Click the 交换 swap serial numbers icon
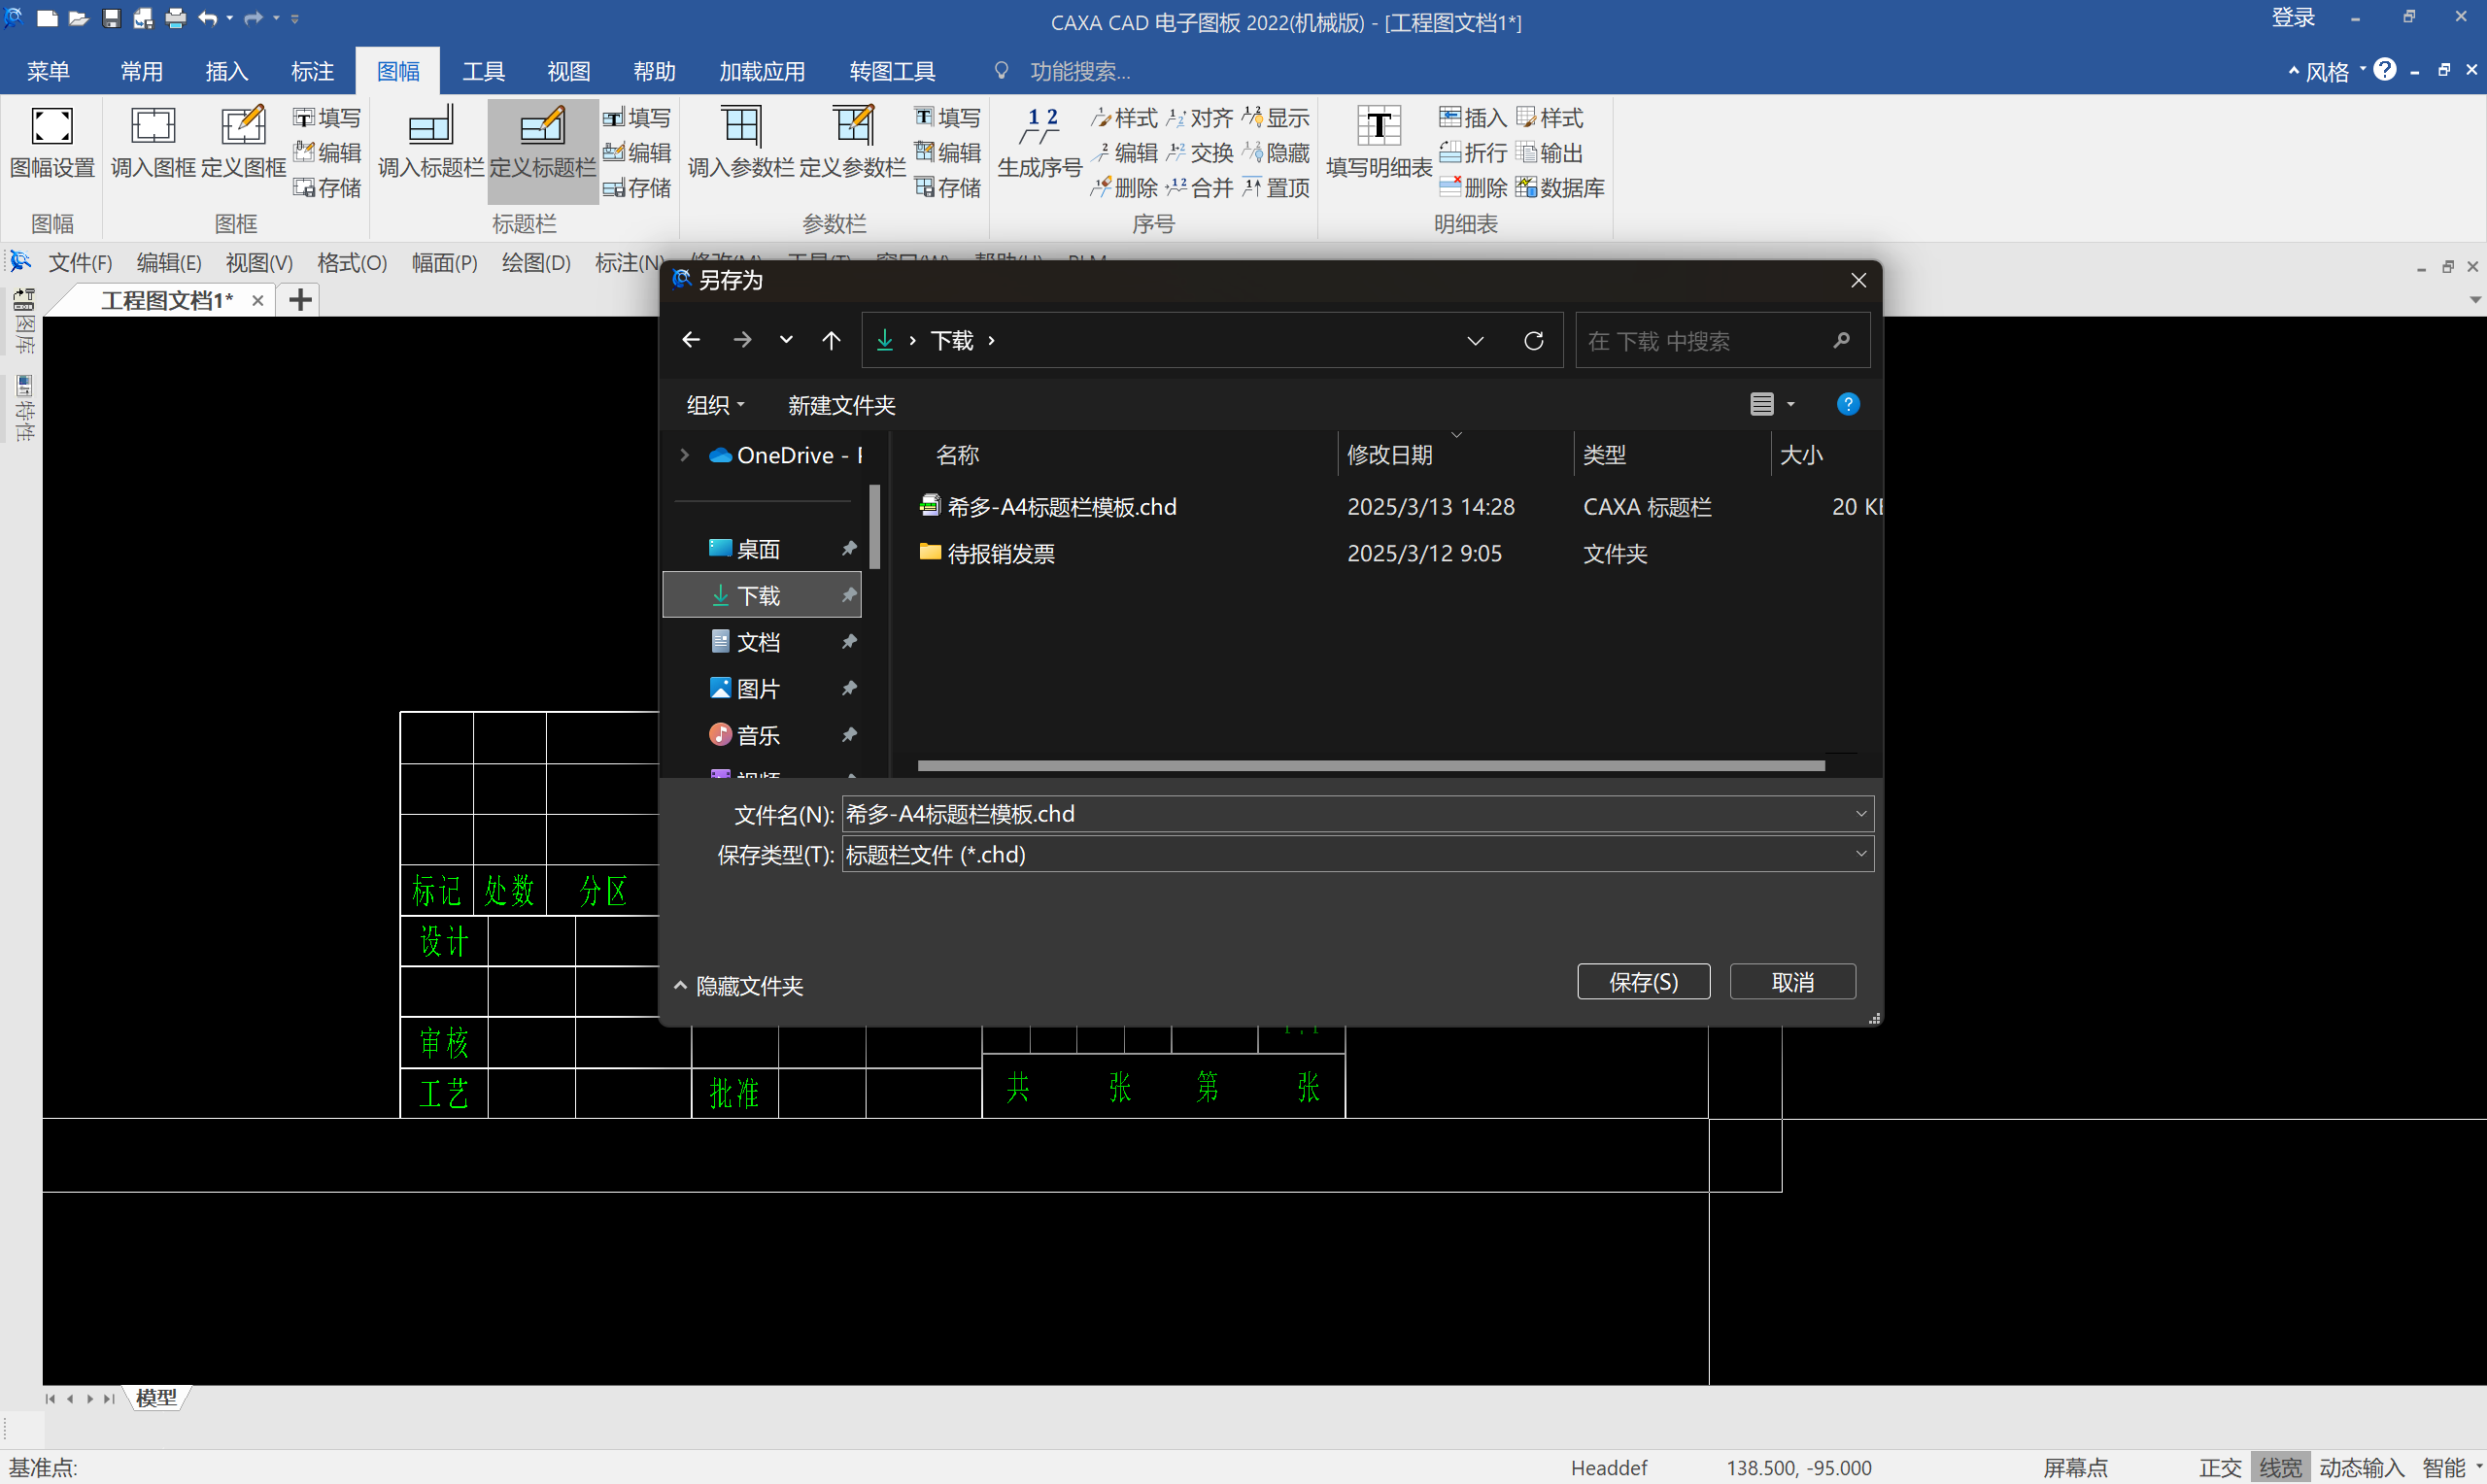Viewport: 2487px width, 1484px height. (x=1200, y=153)
